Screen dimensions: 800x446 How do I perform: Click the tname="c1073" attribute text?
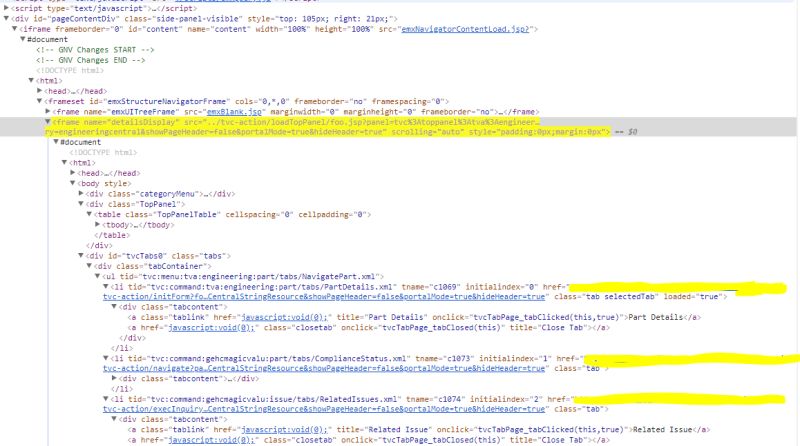point(445,358)
